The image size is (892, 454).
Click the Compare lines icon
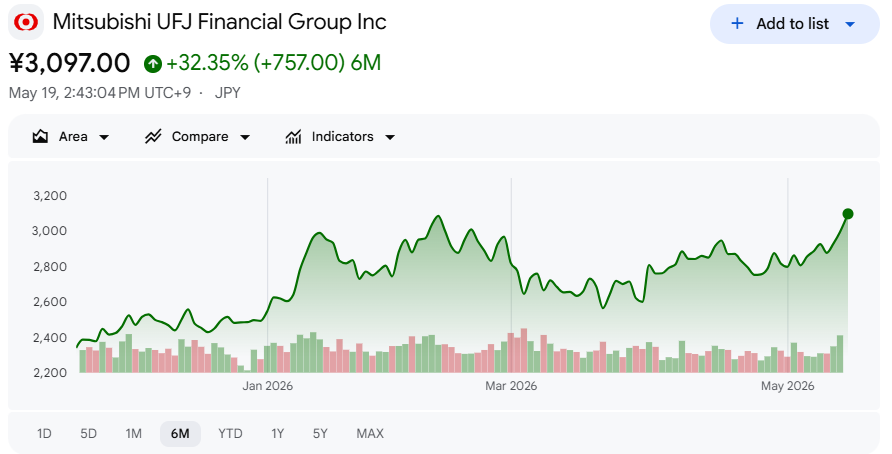coord(153,137)
